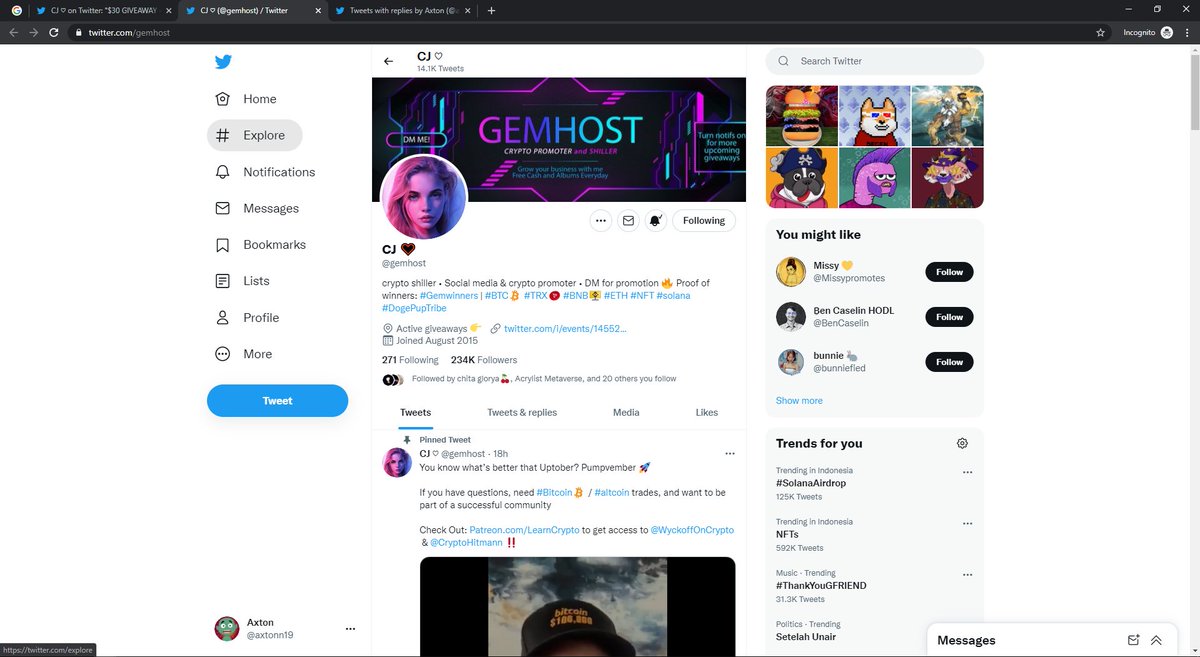Expand the More menu in sidebar
This screenshot has width=1200, height=657.
(244, 354)
